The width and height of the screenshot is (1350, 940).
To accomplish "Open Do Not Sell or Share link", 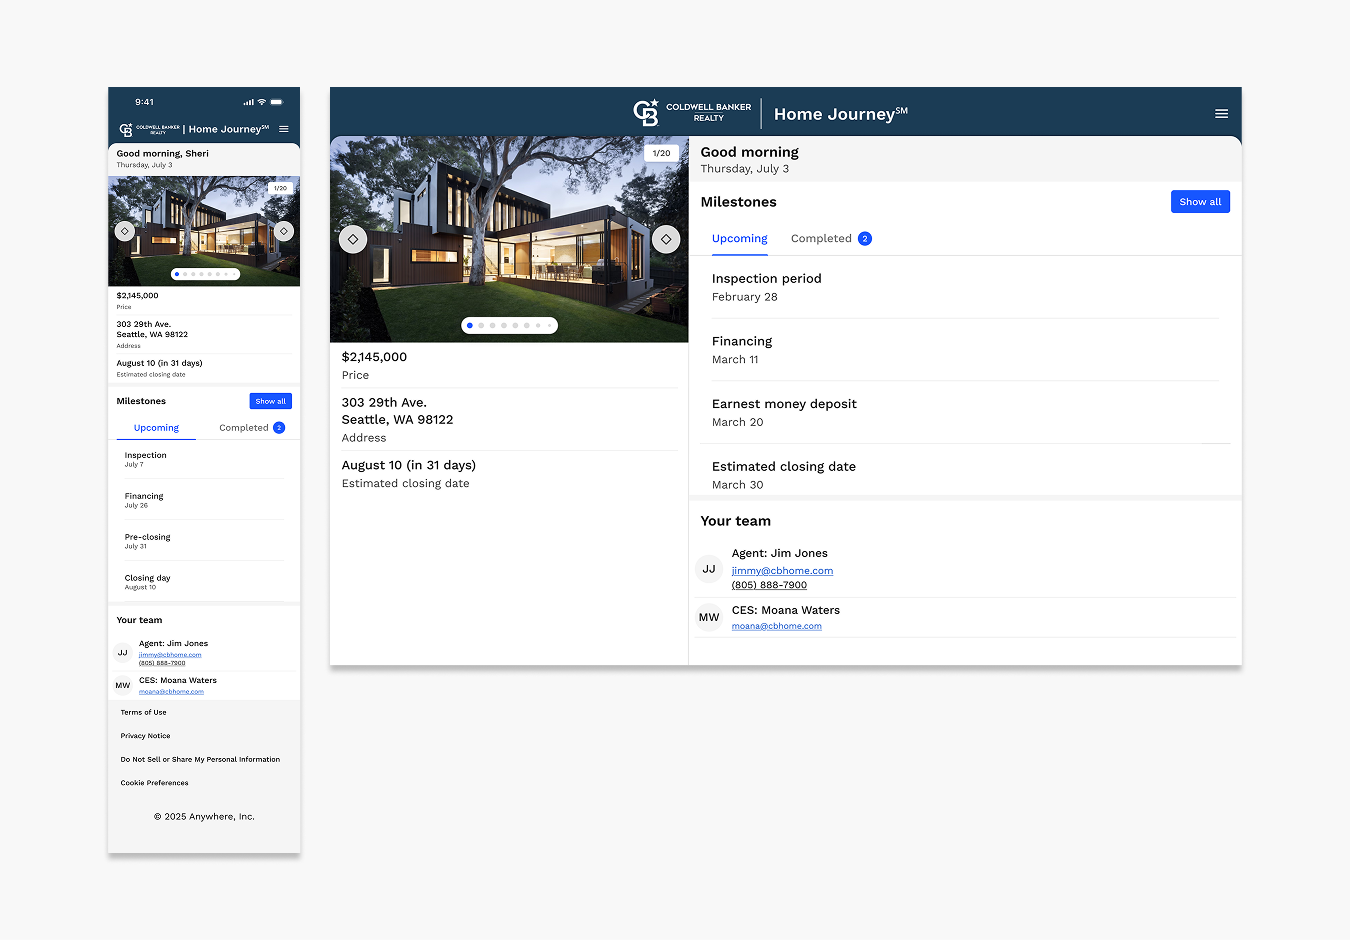I will [x=200, y=760].
